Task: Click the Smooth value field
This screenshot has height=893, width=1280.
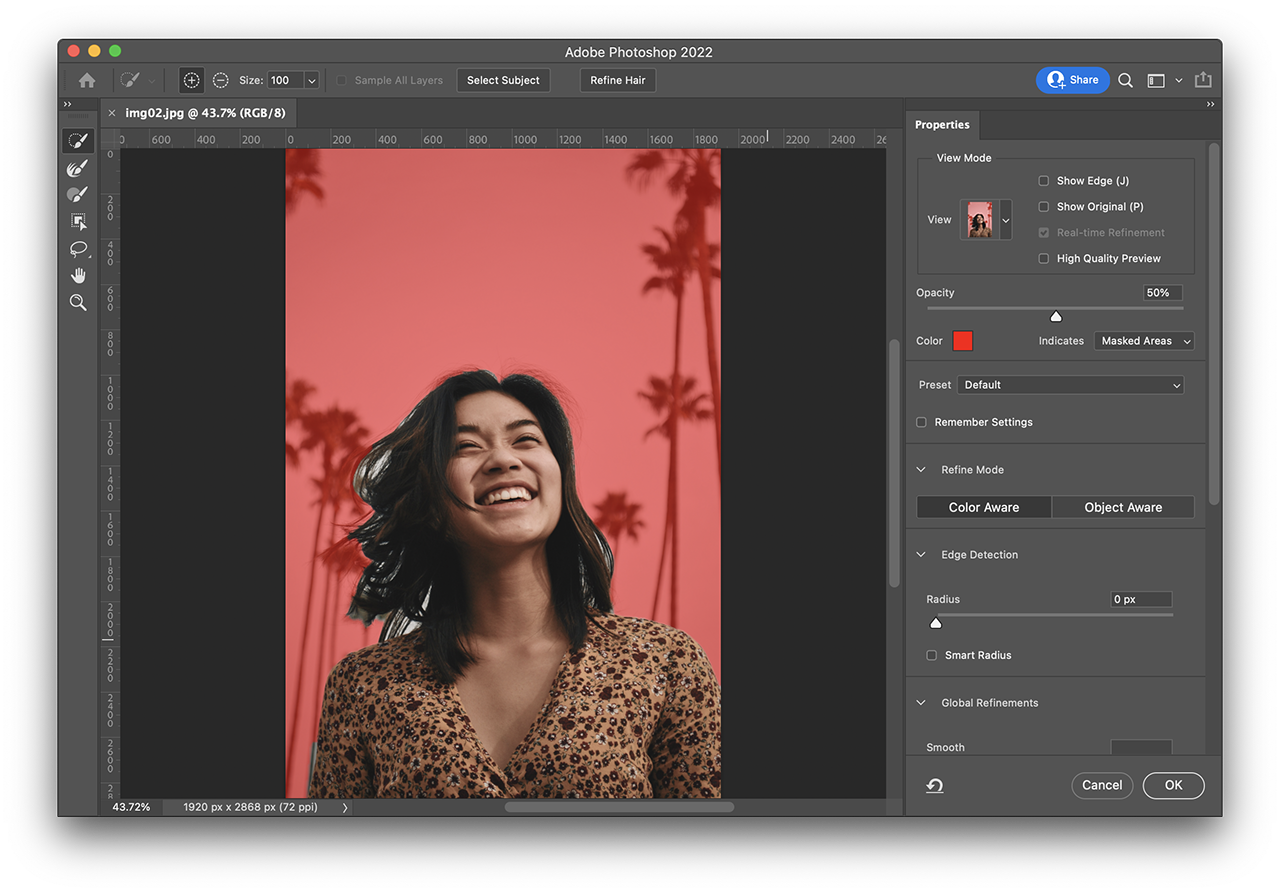Action: (1141, 747)
